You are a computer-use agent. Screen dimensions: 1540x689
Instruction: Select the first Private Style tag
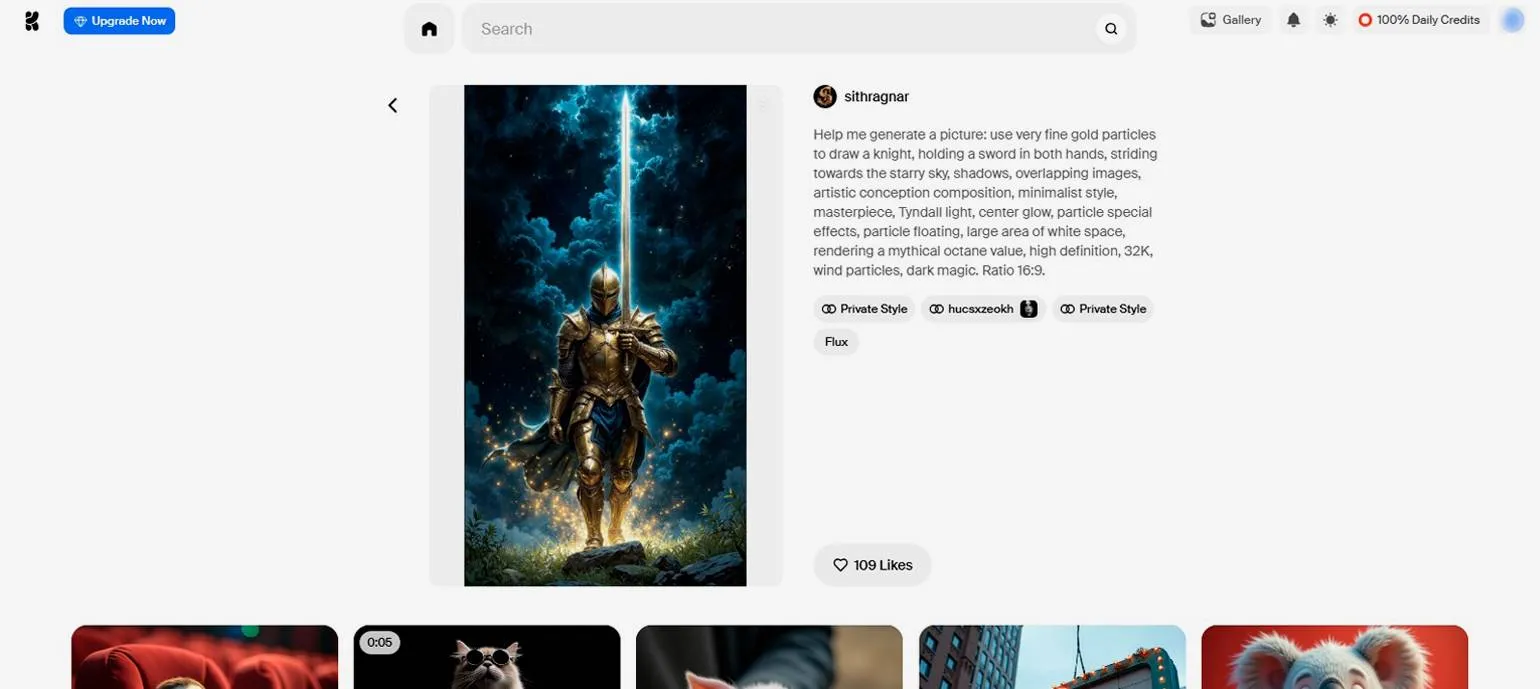[x=864, y=309]
